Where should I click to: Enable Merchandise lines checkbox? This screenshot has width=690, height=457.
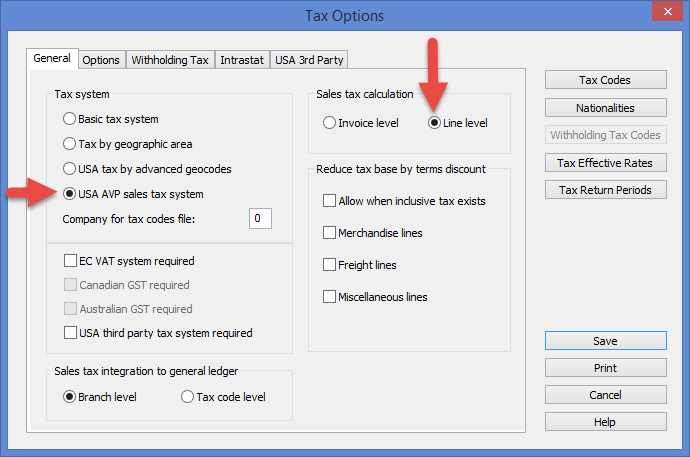[x=330, y=233]
